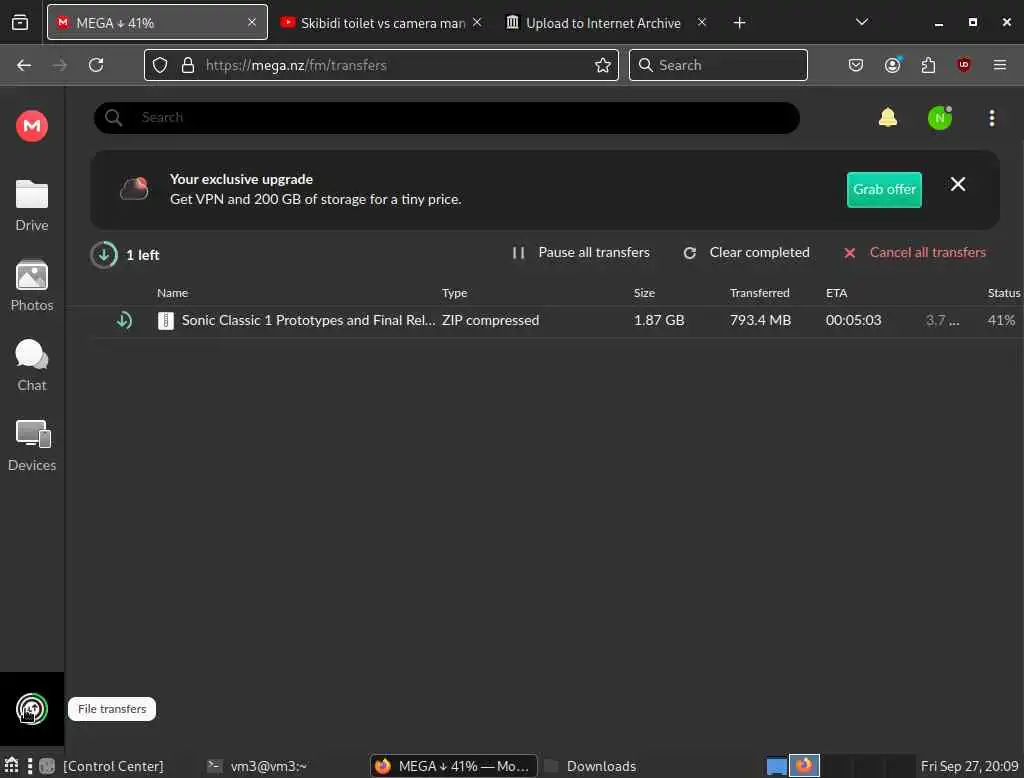Screen dimensions: 1024x778
Task: Open the MEGA three-dot menu
Action: (991, 118)
